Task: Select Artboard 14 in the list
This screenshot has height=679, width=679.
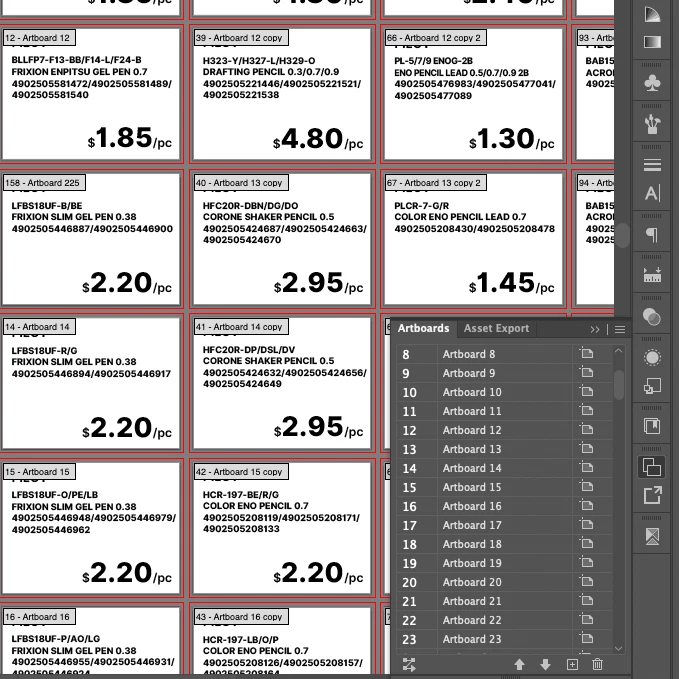Action: [504, 468]
